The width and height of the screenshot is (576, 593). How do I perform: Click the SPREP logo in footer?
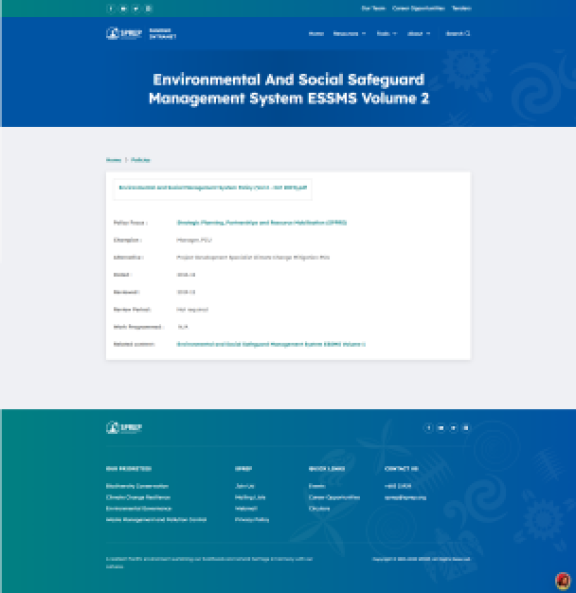point(124,427)
